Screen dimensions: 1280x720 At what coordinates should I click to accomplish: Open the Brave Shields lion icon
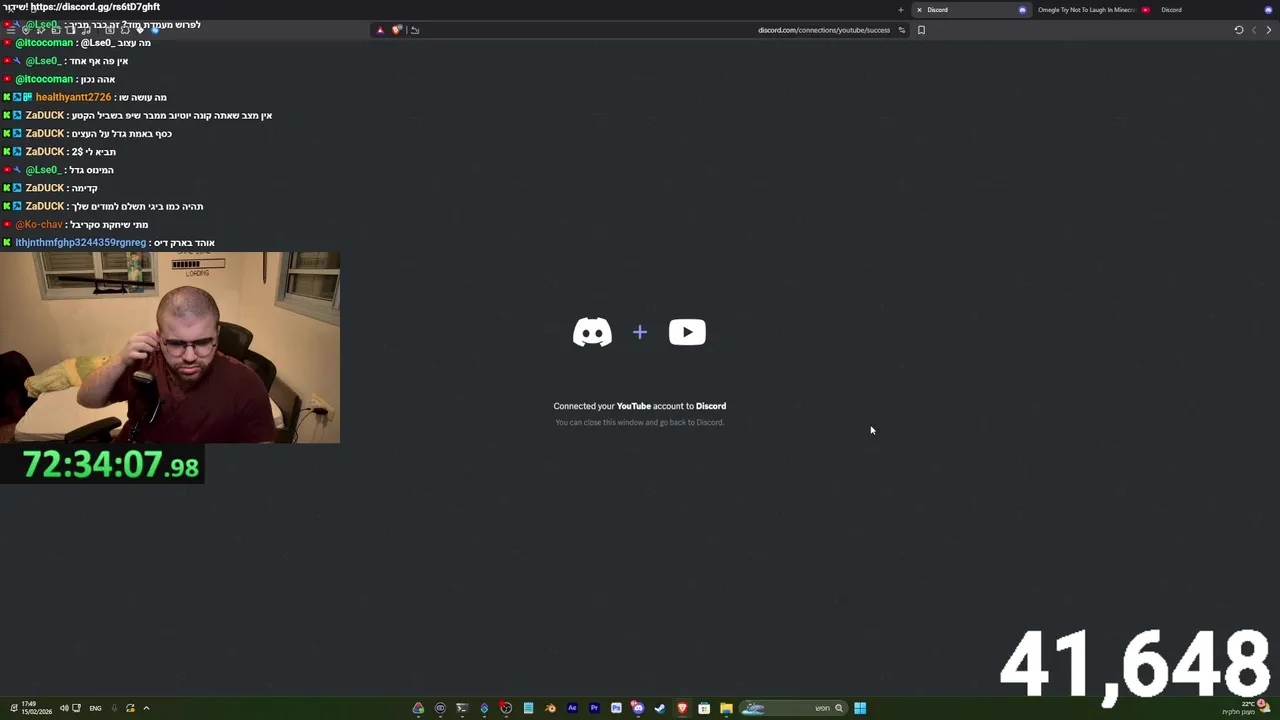(397, 30)
